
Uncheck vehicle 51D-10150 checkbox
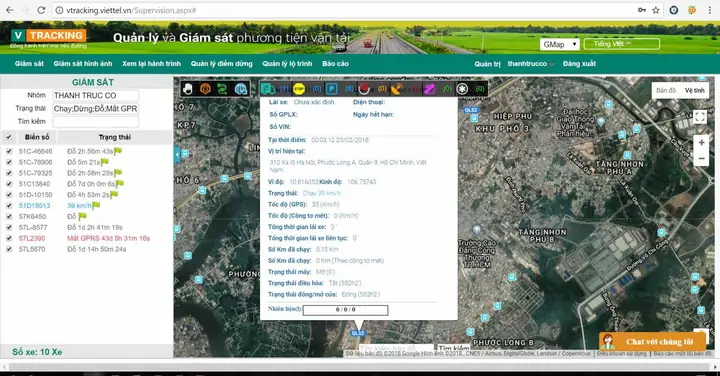click(x=9, y=195)
